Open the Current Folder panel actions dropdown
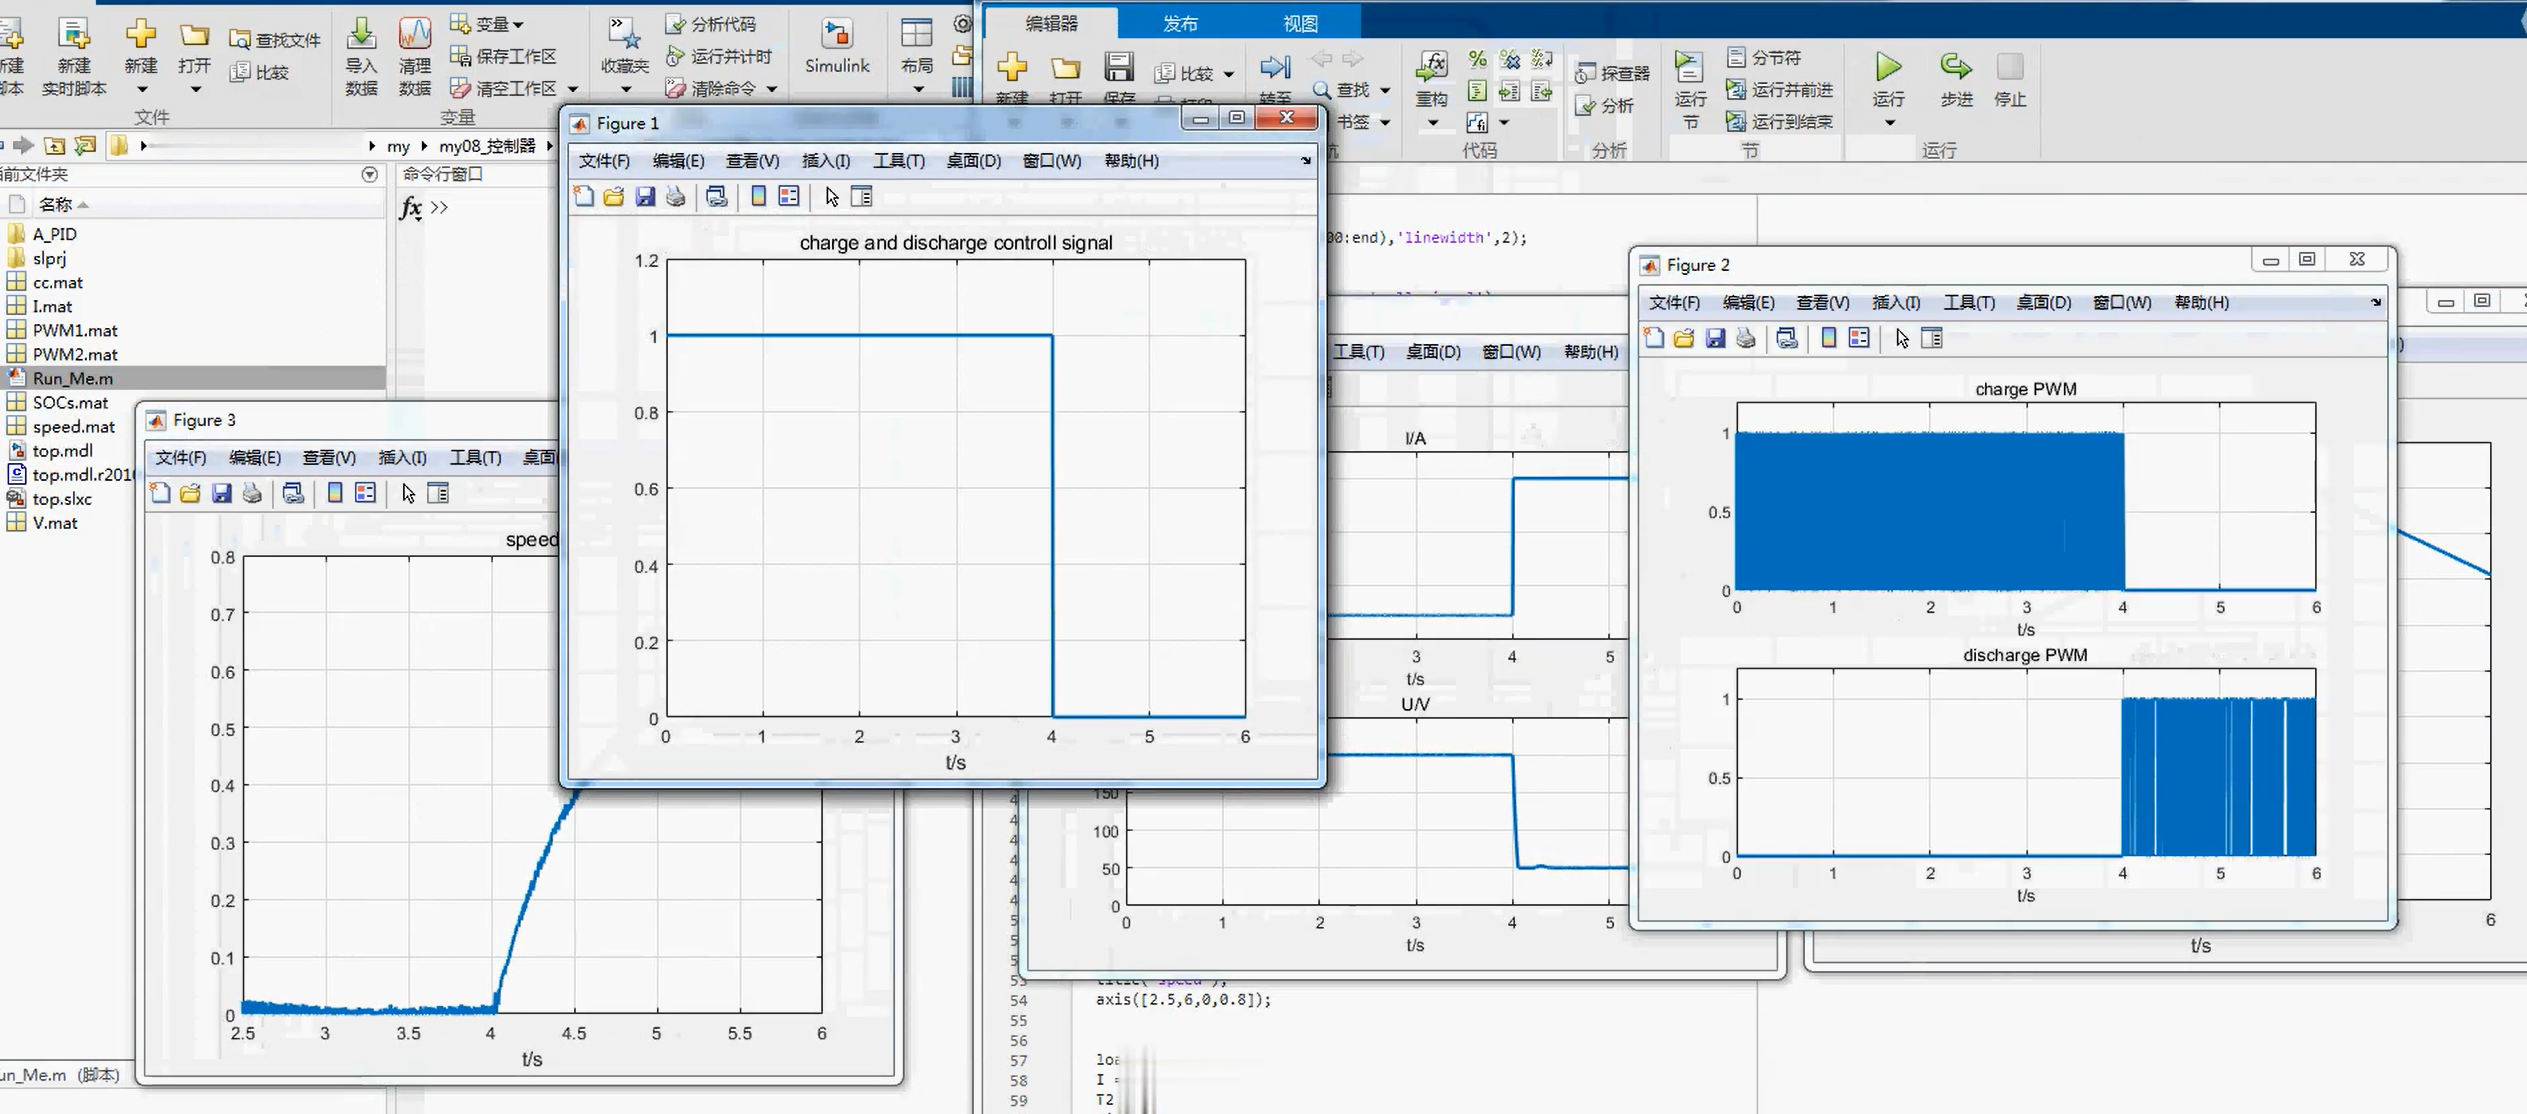This screenshot has width=2527, height=1114. tap(369, 175)
